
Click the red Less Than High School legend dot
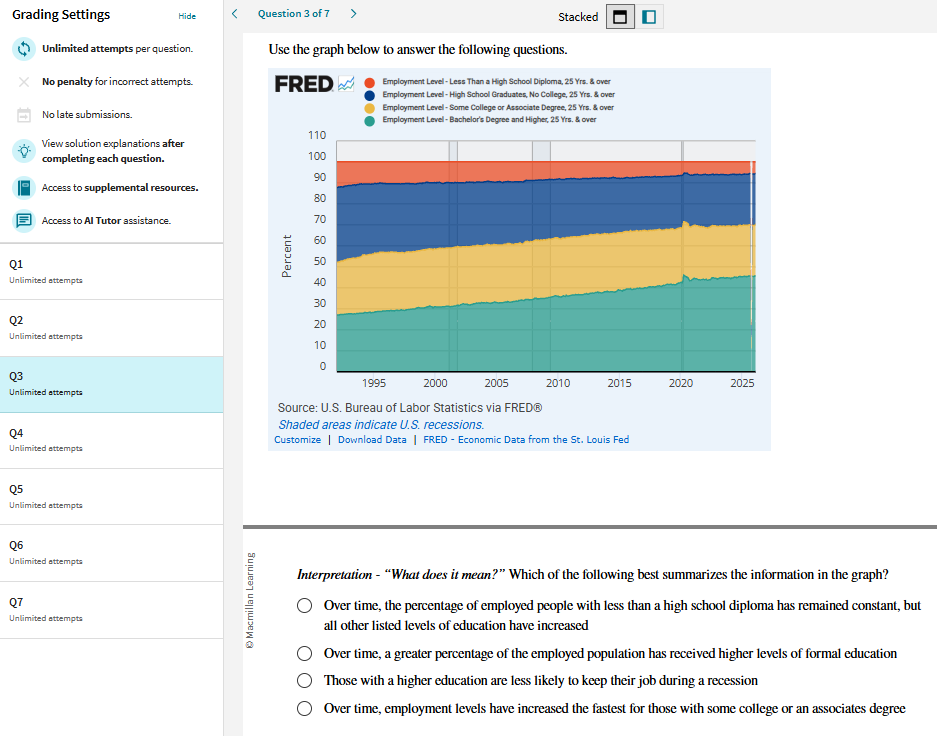(x=369, y=82)
